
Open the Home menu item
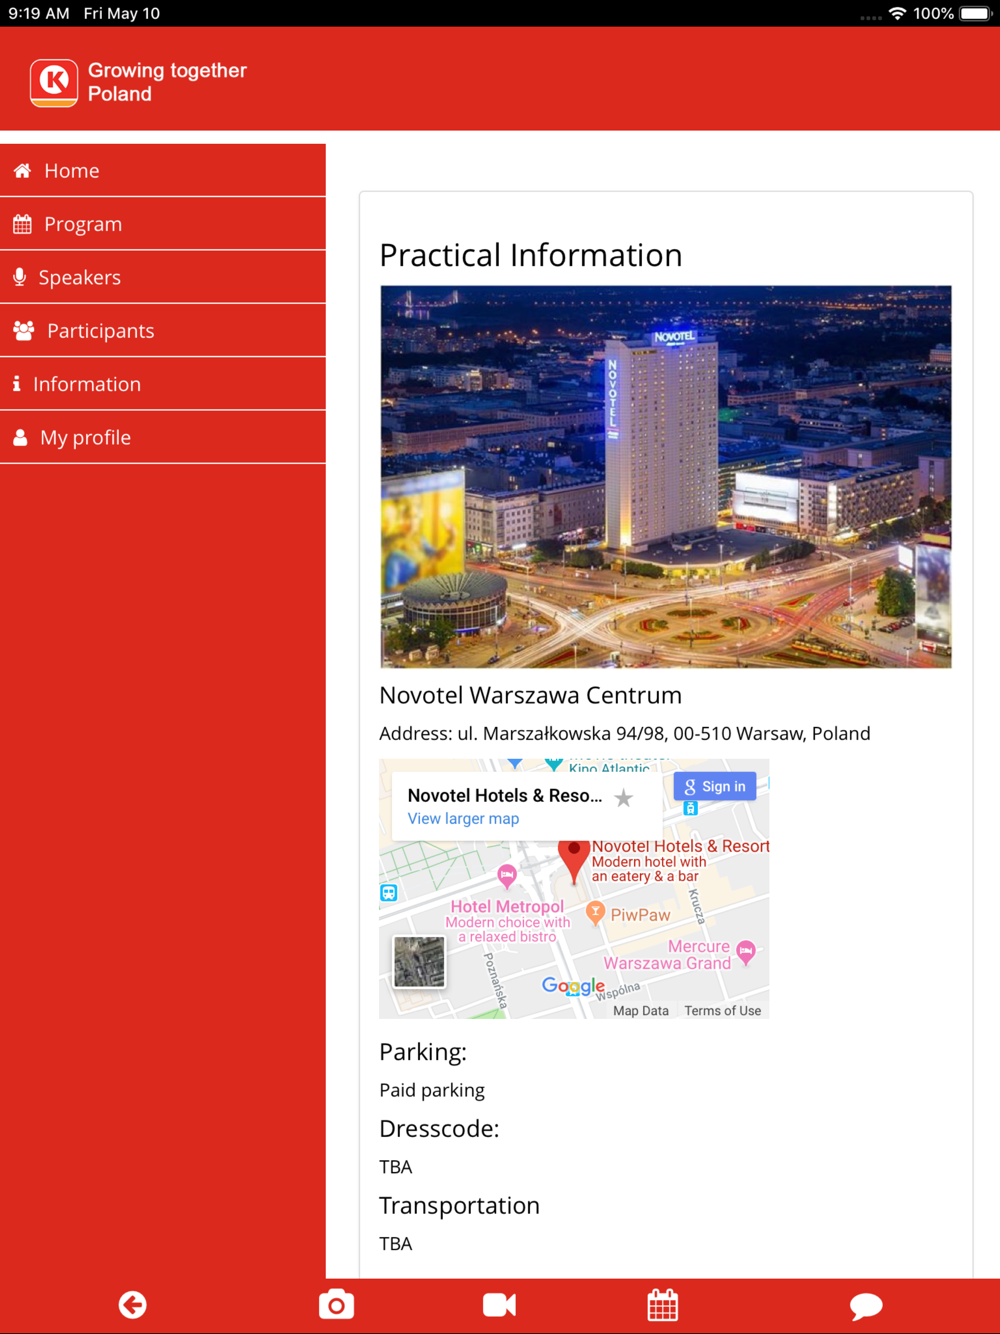tap(163, 171)
